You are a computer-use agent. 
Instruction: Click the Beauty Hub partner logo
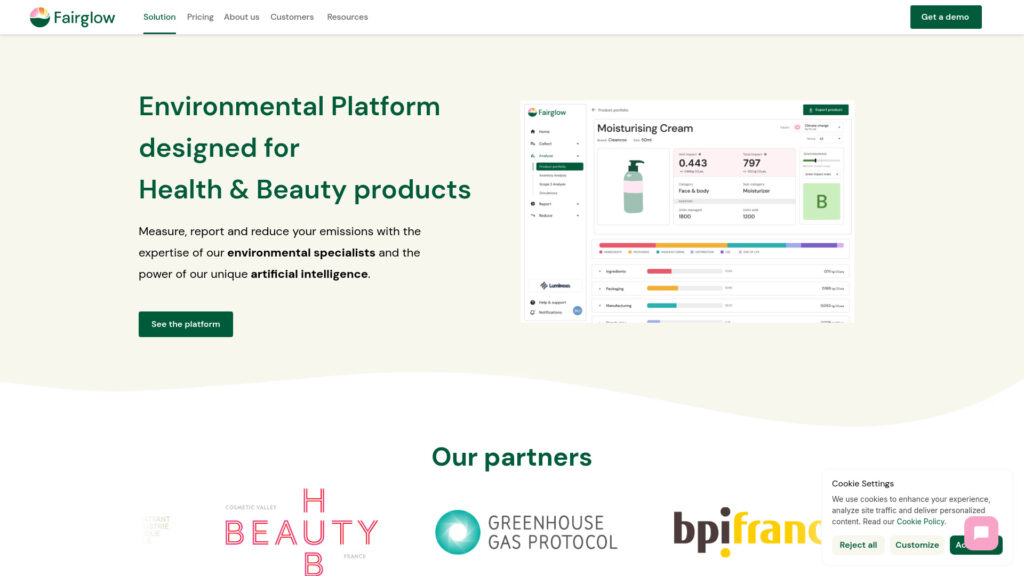[x=302, y=532]
